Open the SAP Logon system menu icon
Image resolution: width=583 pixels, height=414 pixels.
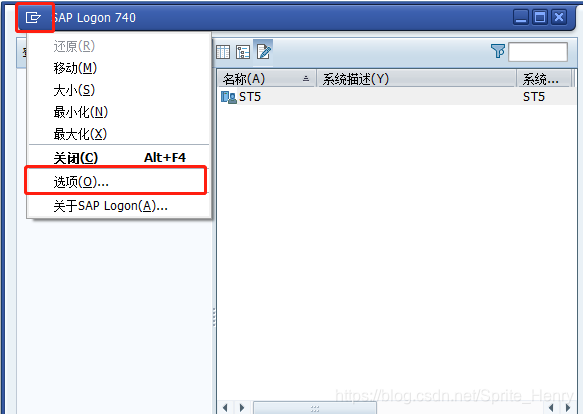tap(33, 17)
